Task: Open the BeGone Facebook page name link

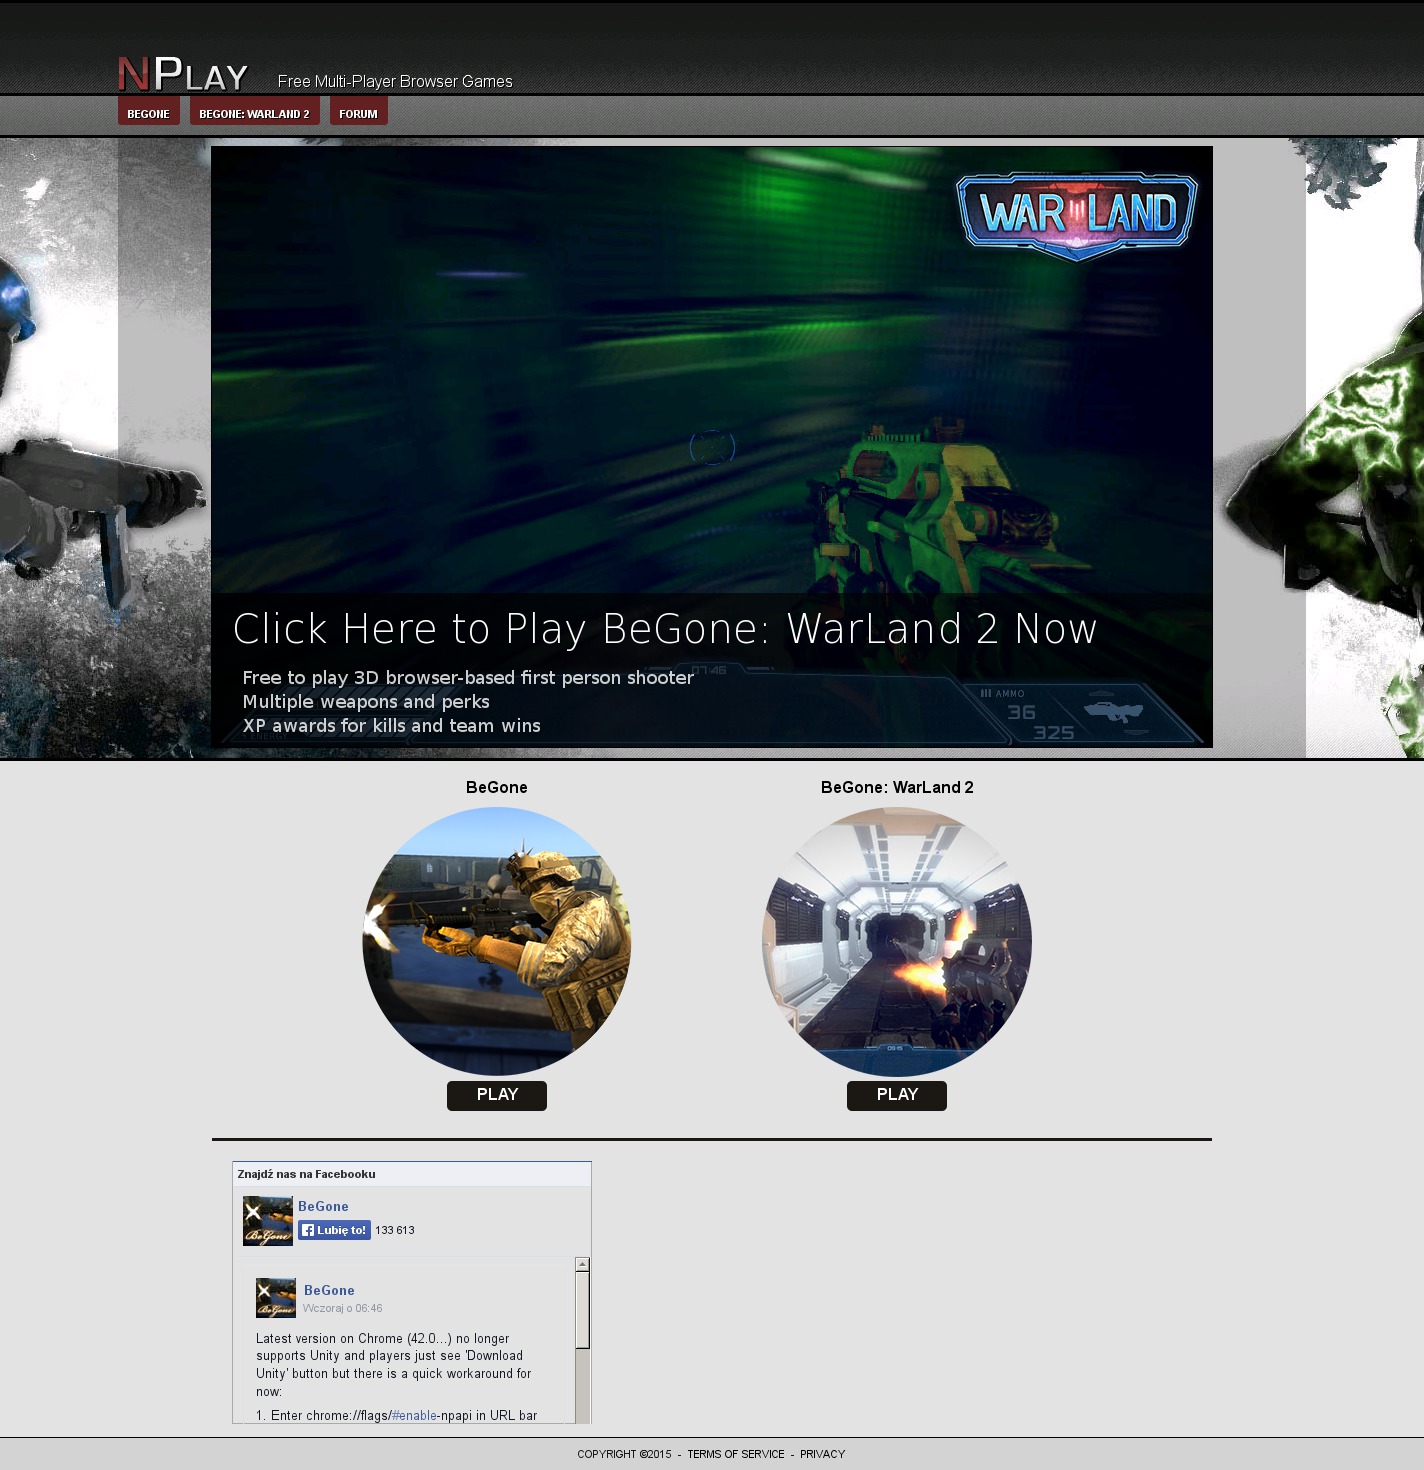Action: pos(323,1206)
